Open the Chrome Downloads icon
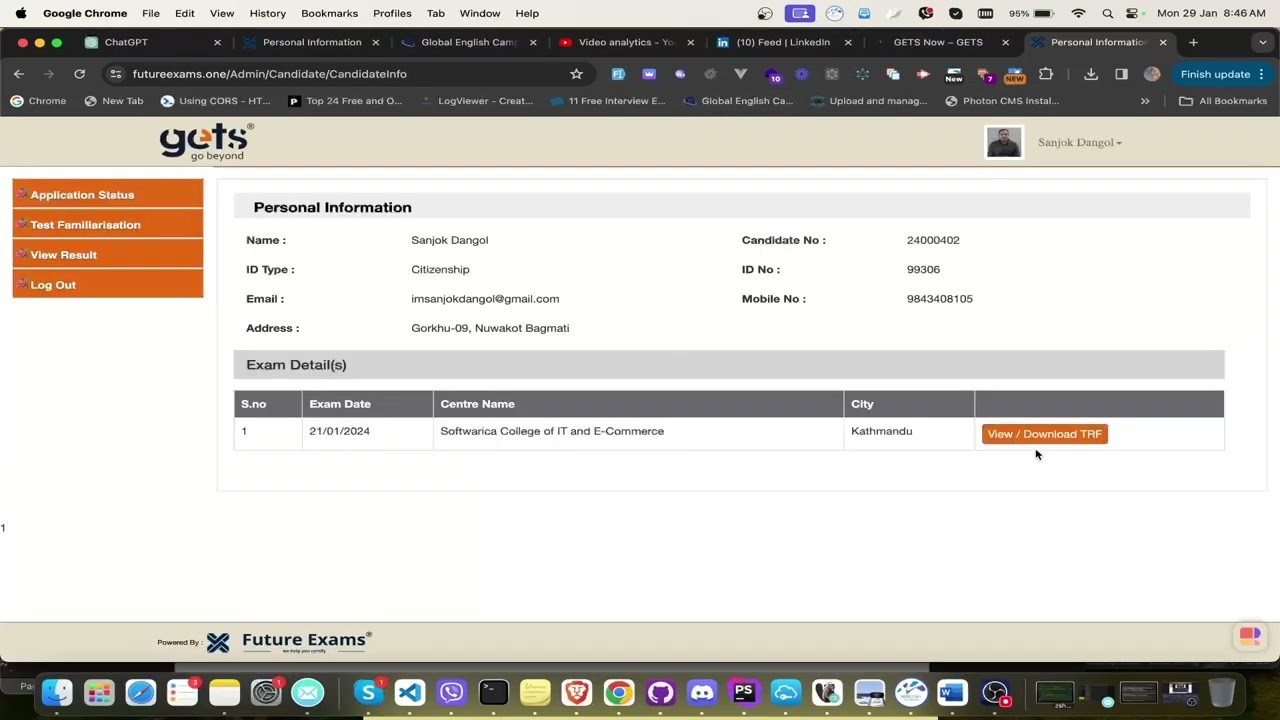 click(1091, 74)
